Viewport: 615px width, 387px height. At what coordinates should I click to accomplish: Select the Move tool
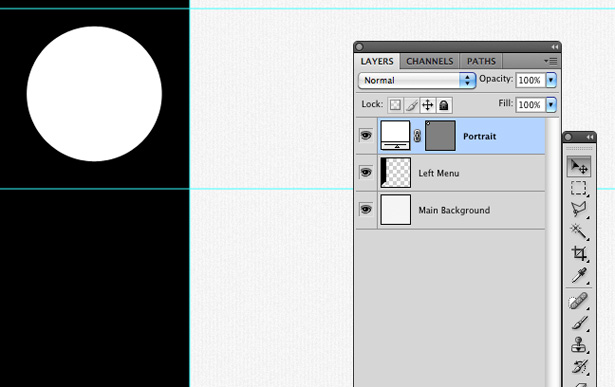pyautogui.click(x=579, y=166)
